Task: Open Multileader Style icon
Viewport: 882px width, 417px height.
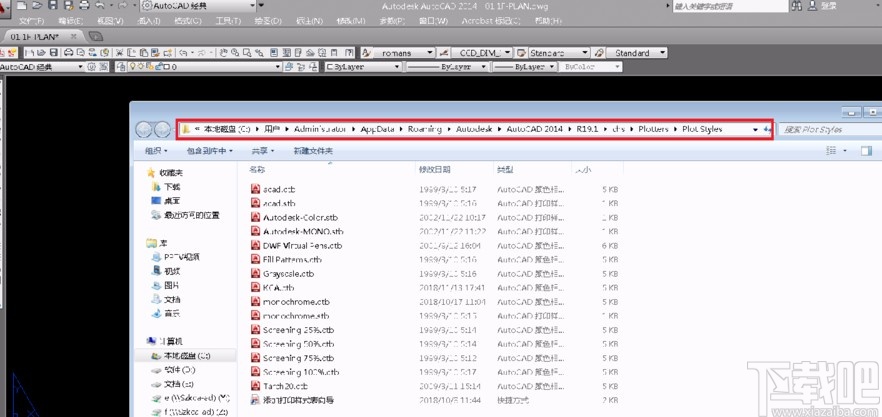Action: pyautogui.click(x=599, y=53)
